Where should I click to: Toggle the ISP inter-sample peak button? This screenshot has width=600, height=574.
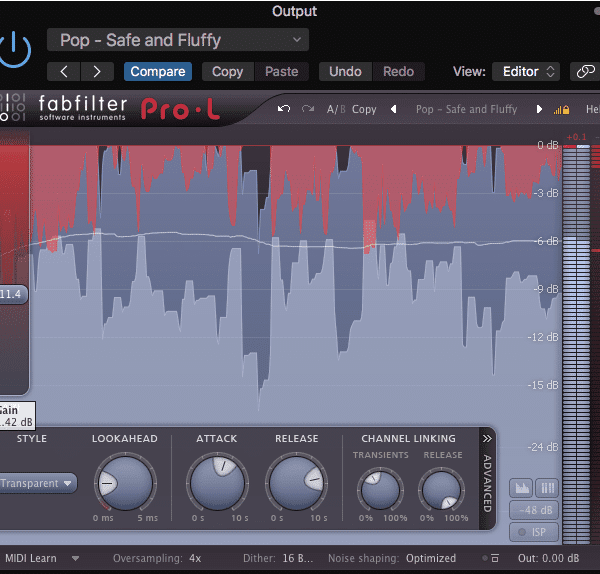click(534, 532)
